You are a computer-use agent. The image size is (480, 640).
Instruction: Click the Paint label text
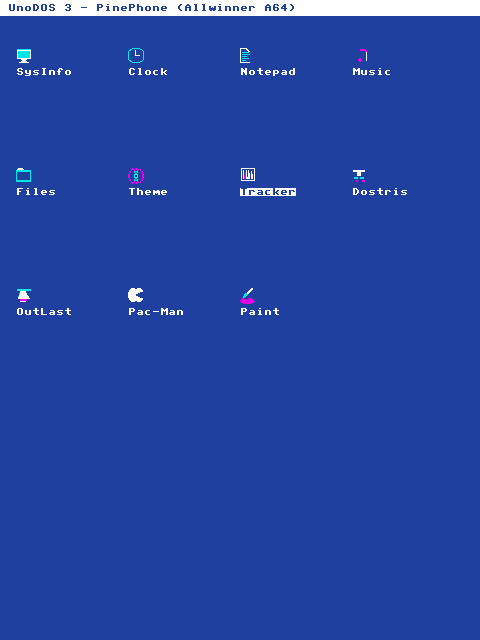pos(260,312)
